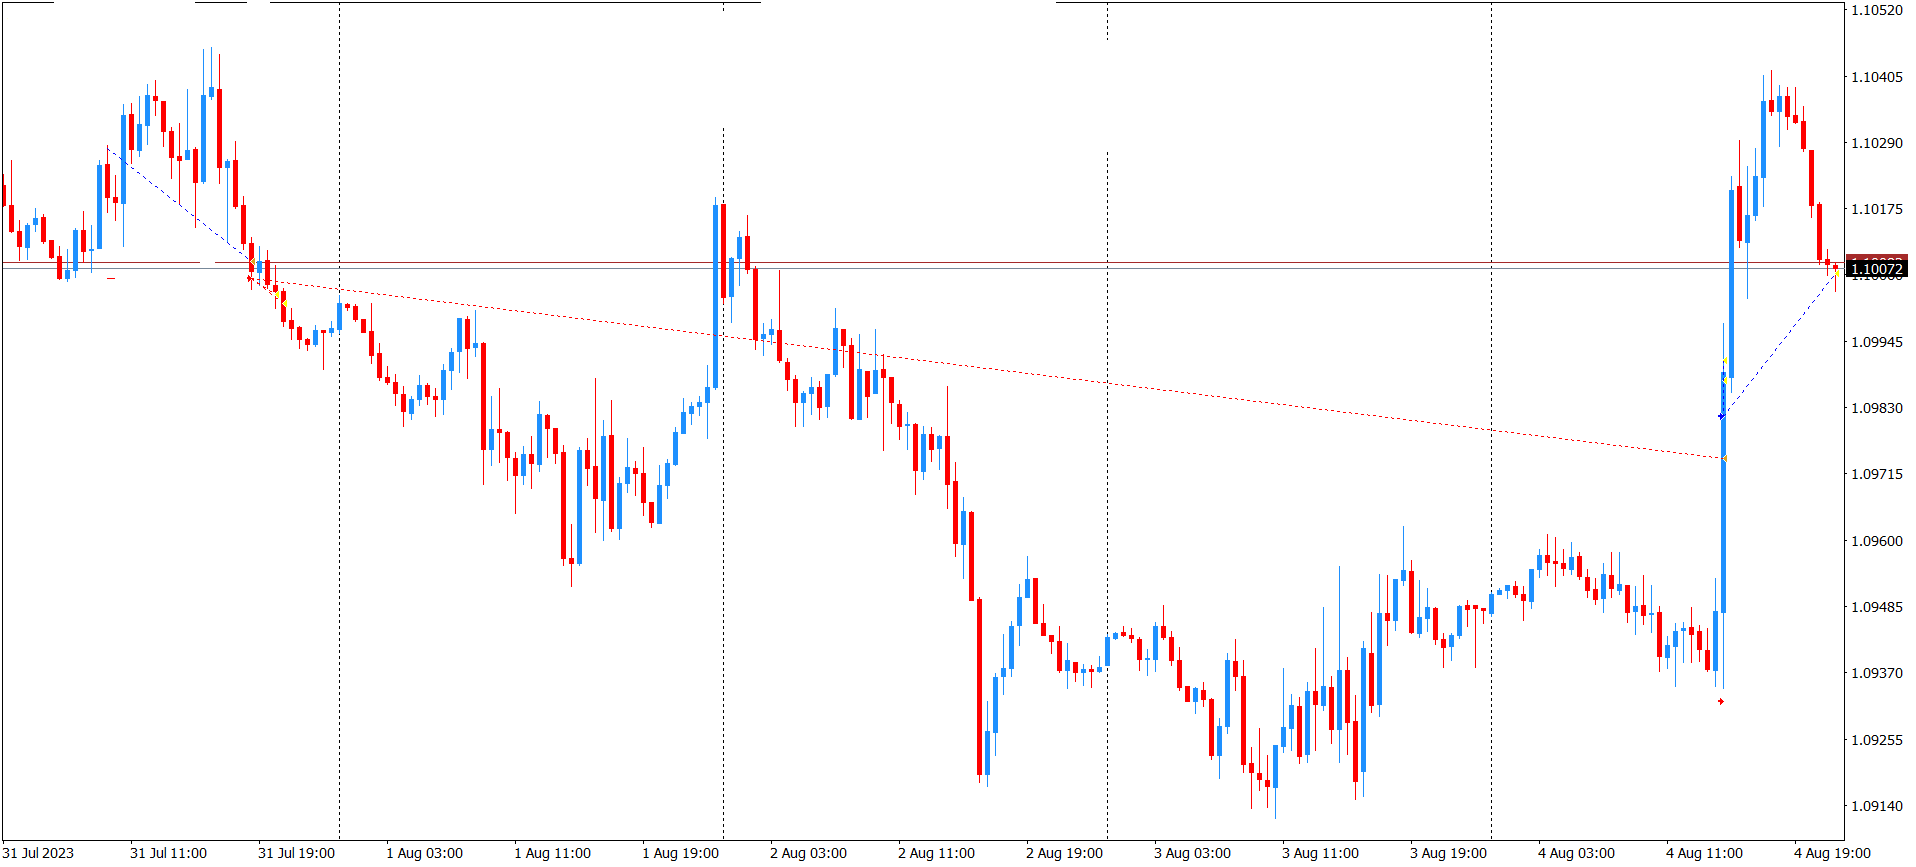Click the 2 Aug 11:00 time label
The image size is (1916, 867).
(x=936, y=853)
